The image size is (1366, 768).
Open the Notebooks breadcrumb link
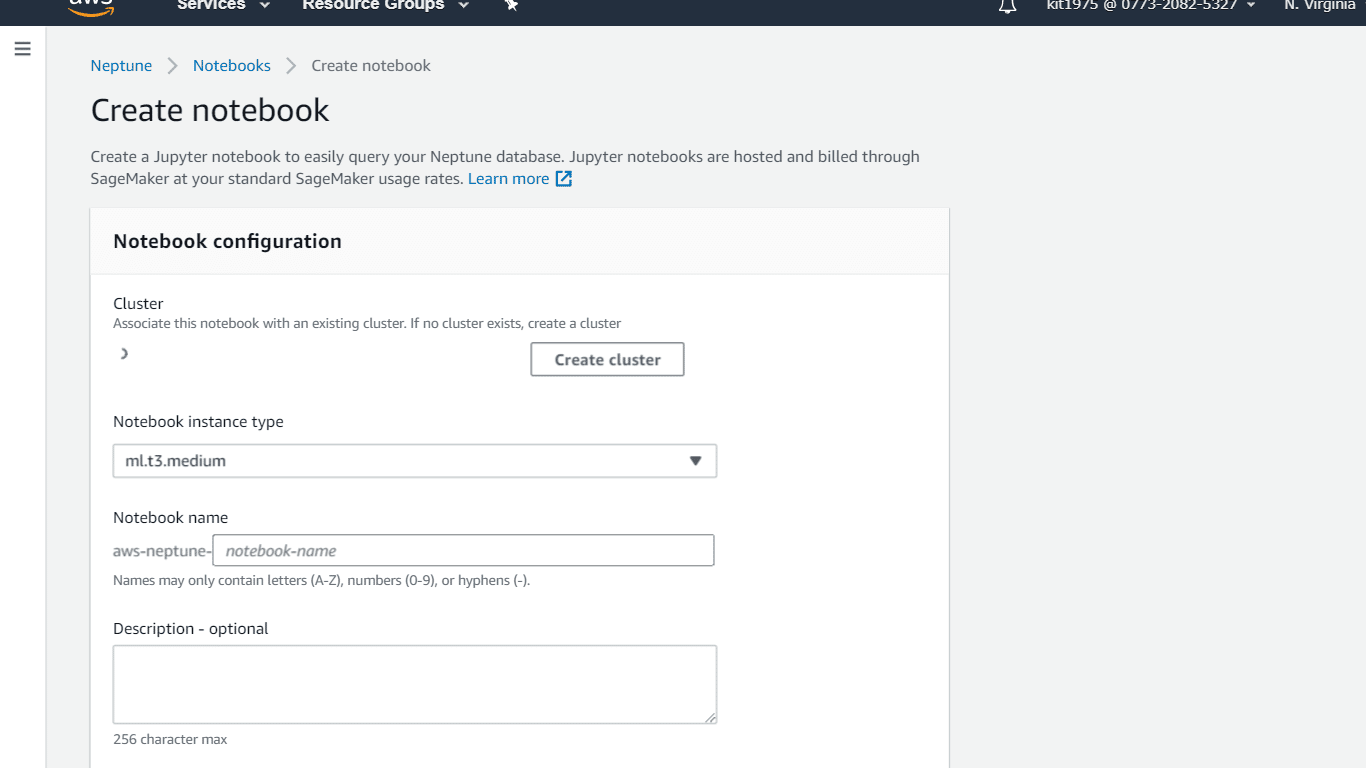click(231, 65)
